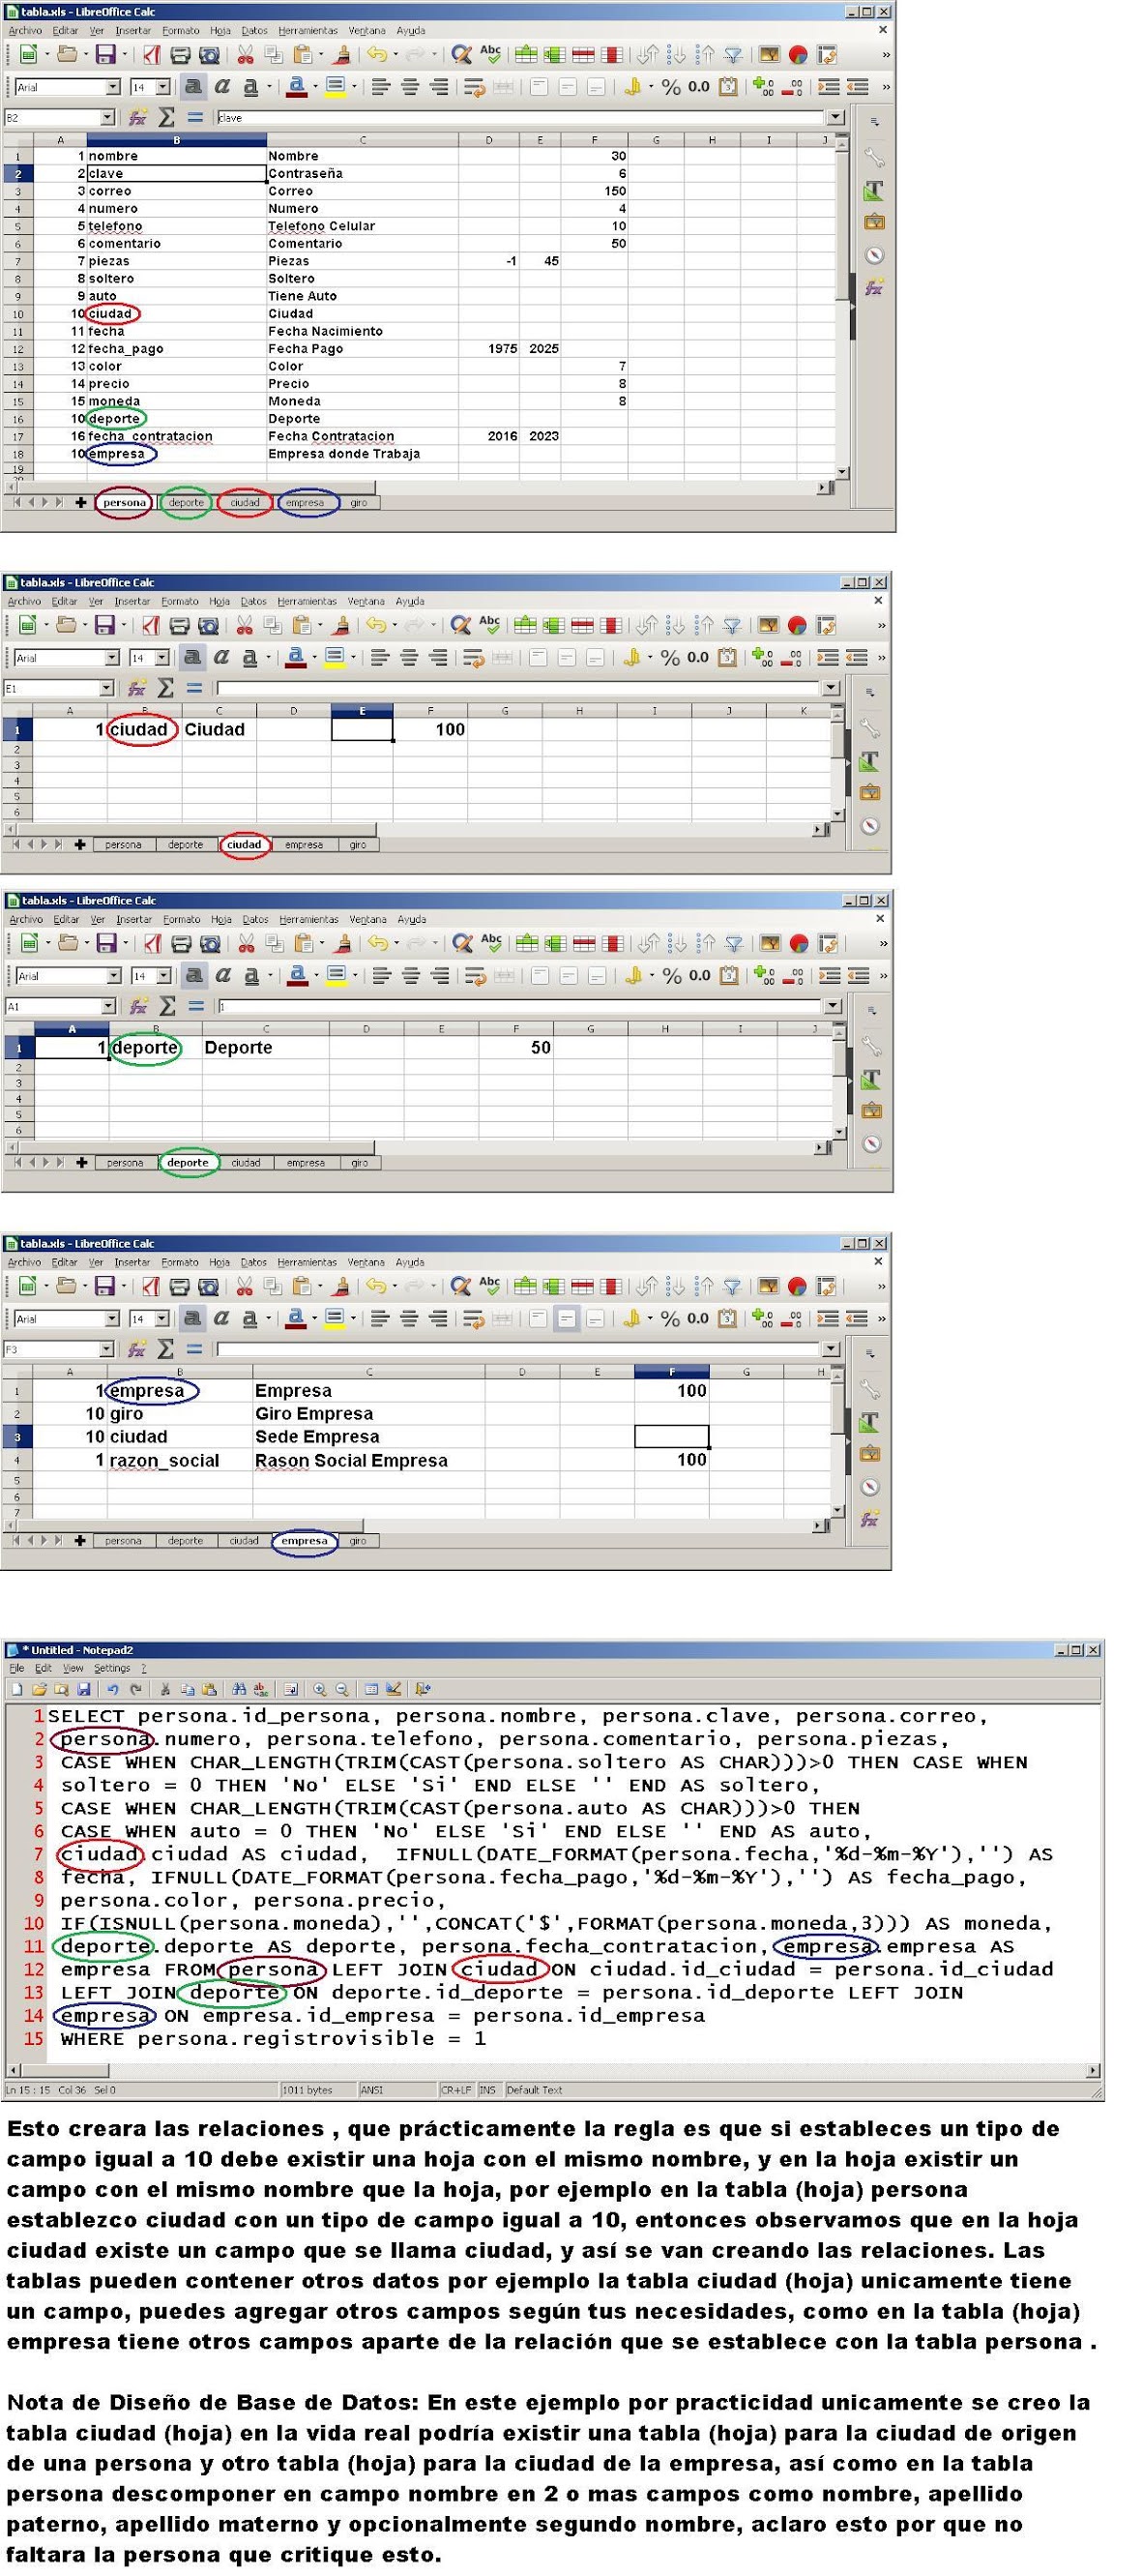
Task: Click Format as Percent icon in ciudad-sheet Calc window
Action: 670,657
